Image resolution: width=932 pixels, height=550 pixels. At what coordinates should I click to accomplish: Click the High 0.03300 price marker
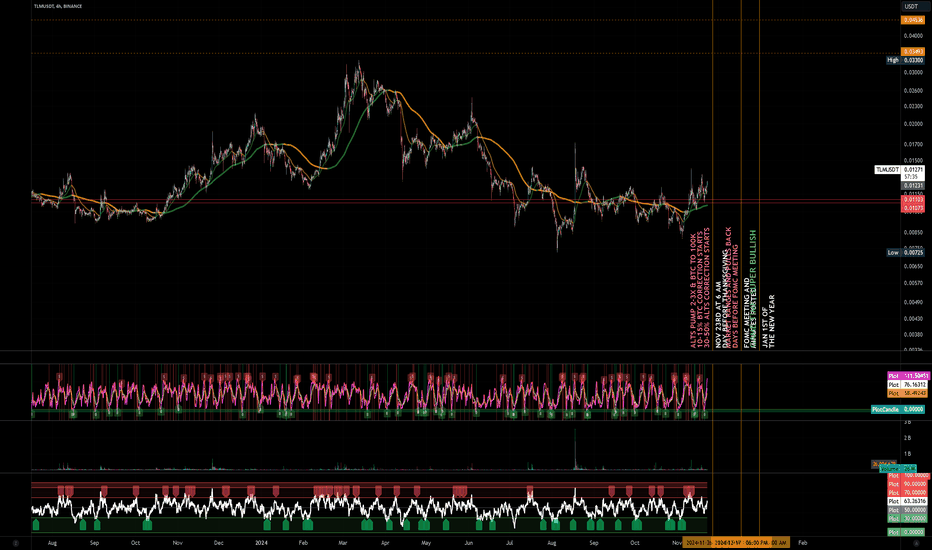click(x=905, y=60)
